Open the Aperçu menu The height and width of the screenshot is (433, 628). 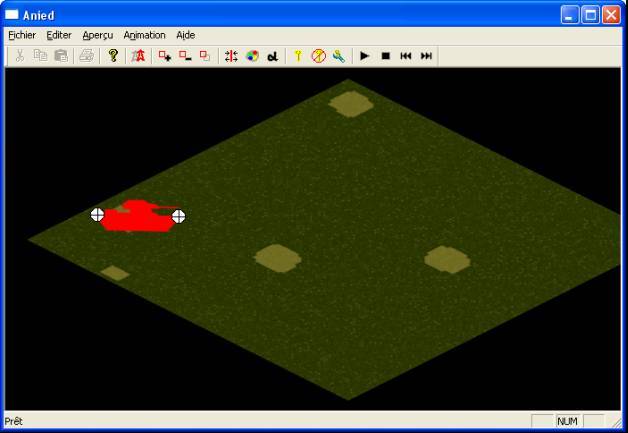click(x=98, y=35)
